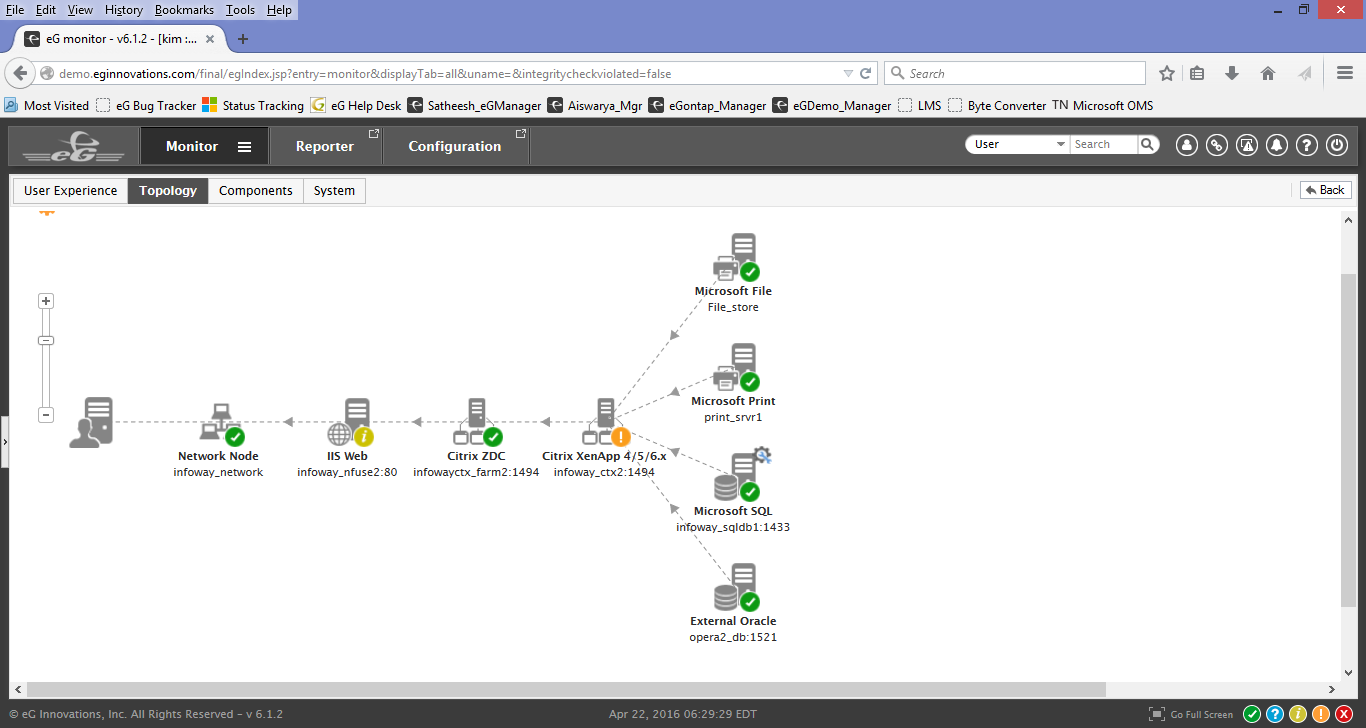Open the Microsoft OMS bookmark
1366x728 pixels.
pyautogui.click(x=1102, y=105)
